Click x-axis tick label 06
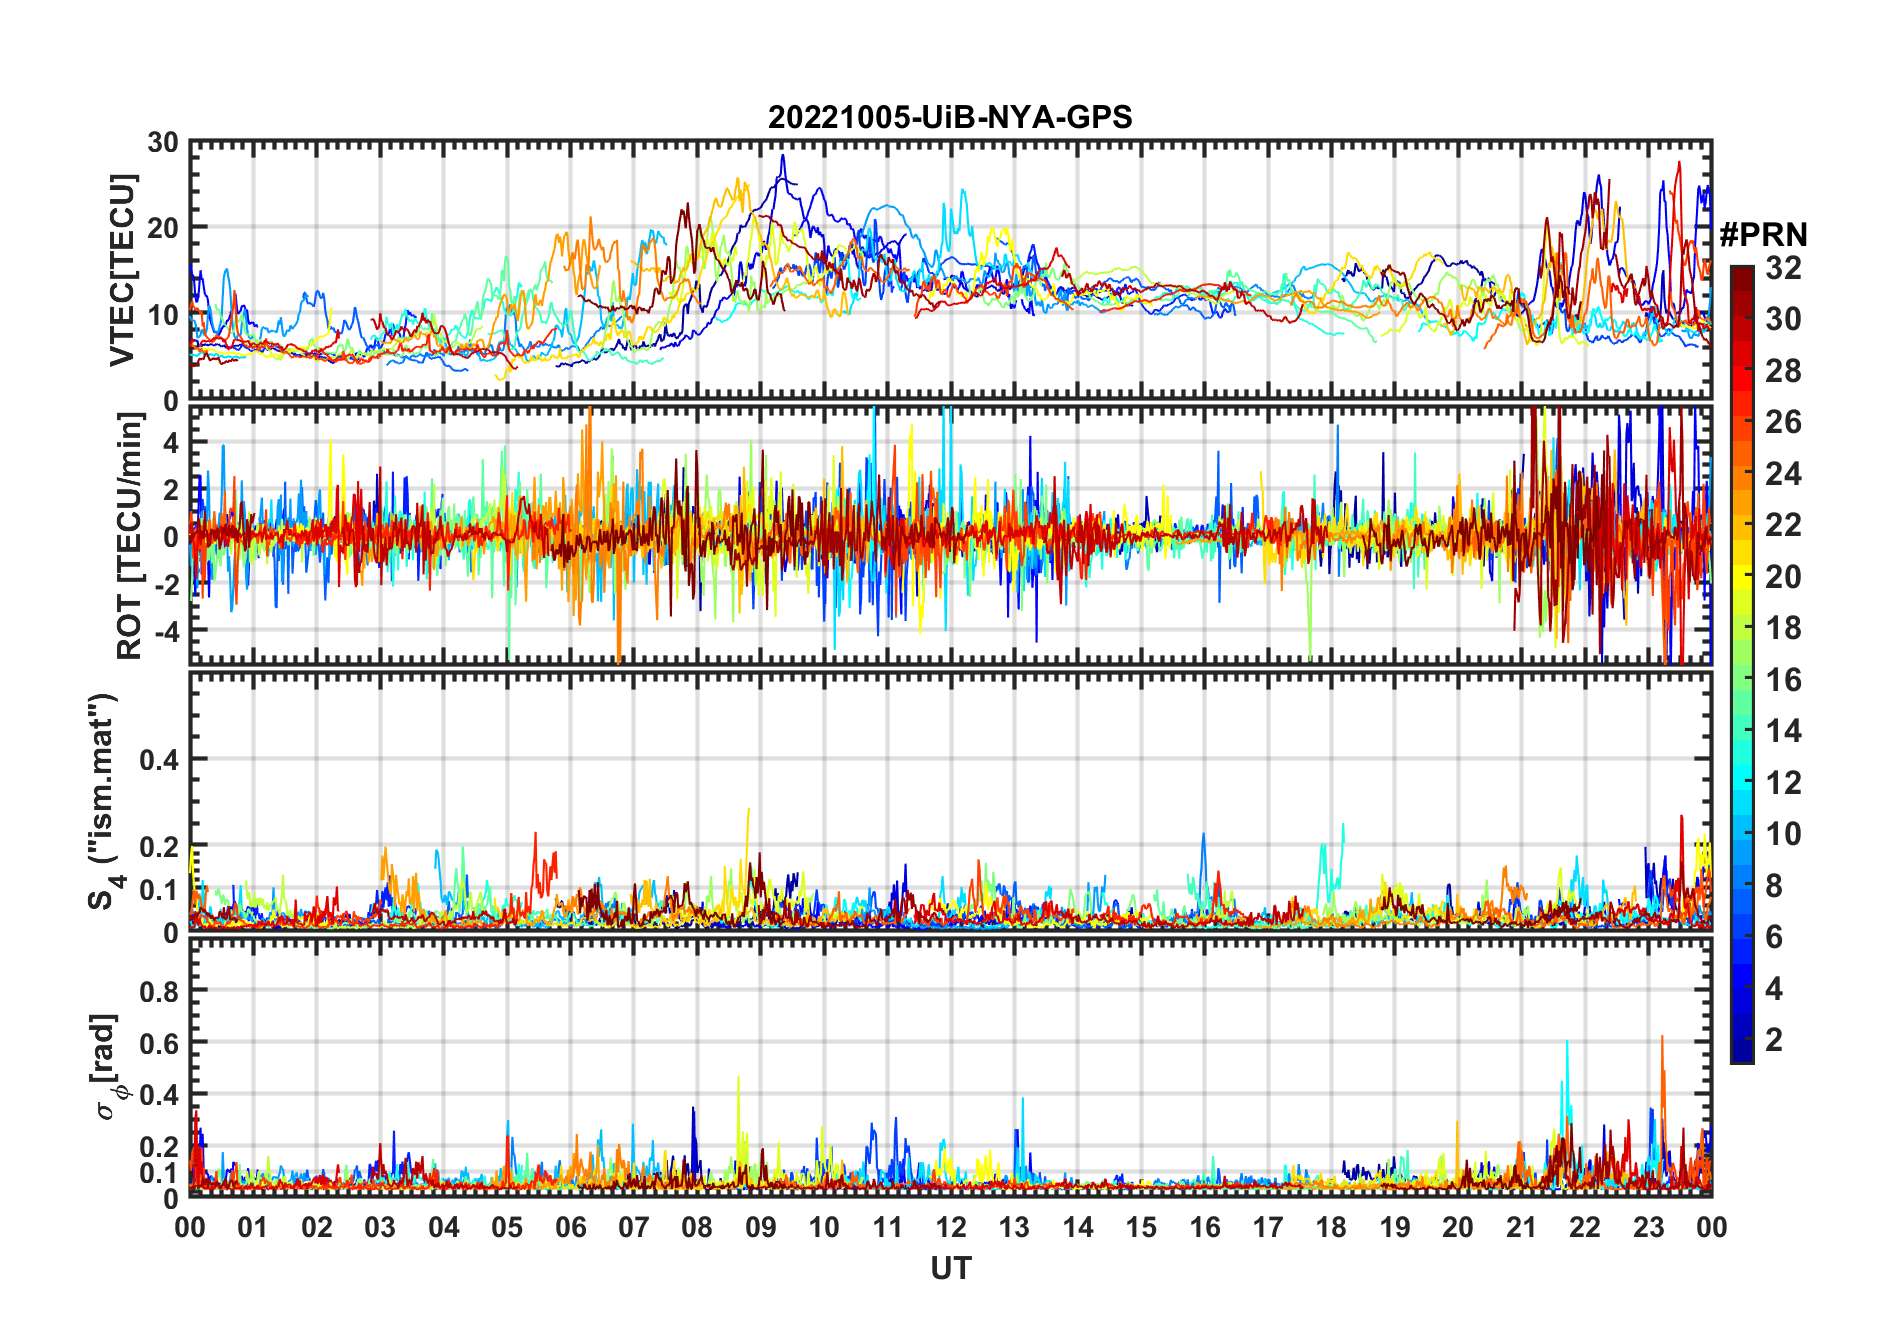The width and height of the screenshot is (1902, 1330). pos(571,1227)
